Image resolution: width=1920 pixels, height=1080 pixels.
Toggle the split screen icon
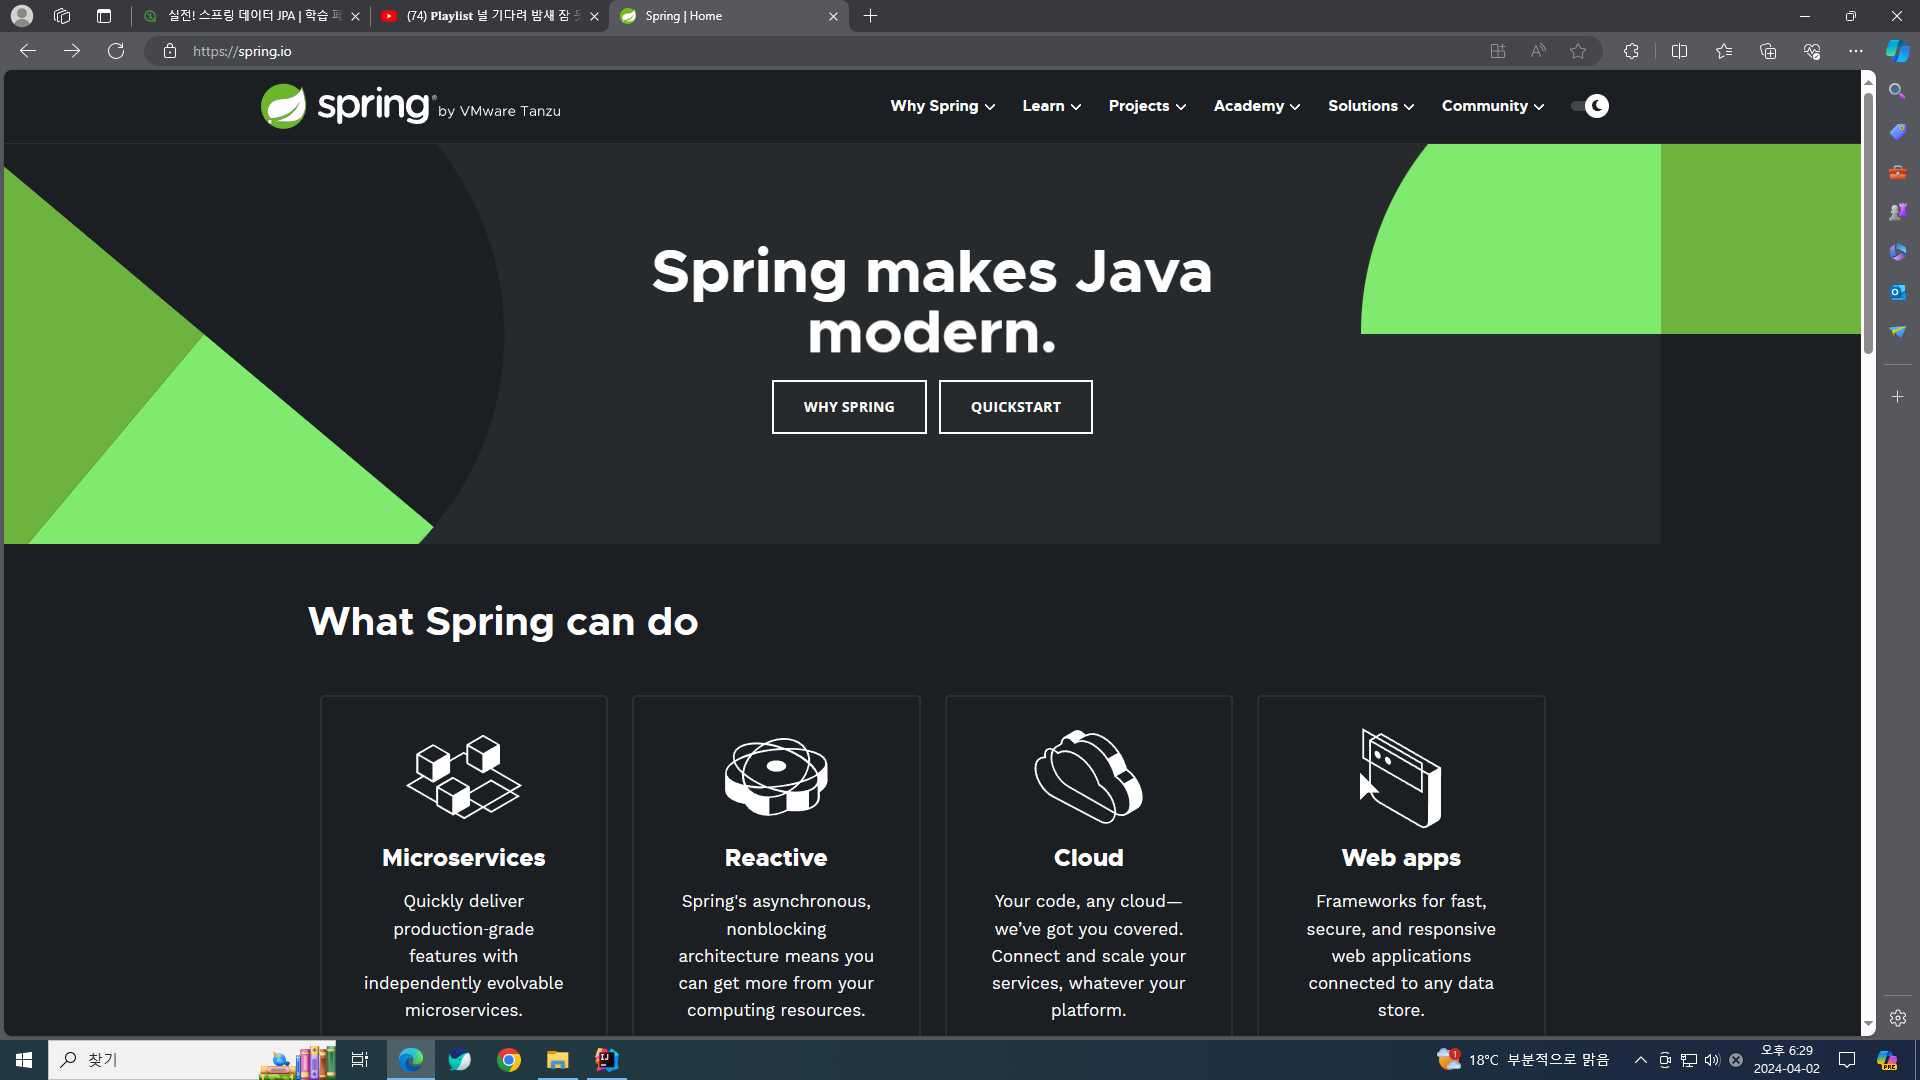tap(1679, 51)
